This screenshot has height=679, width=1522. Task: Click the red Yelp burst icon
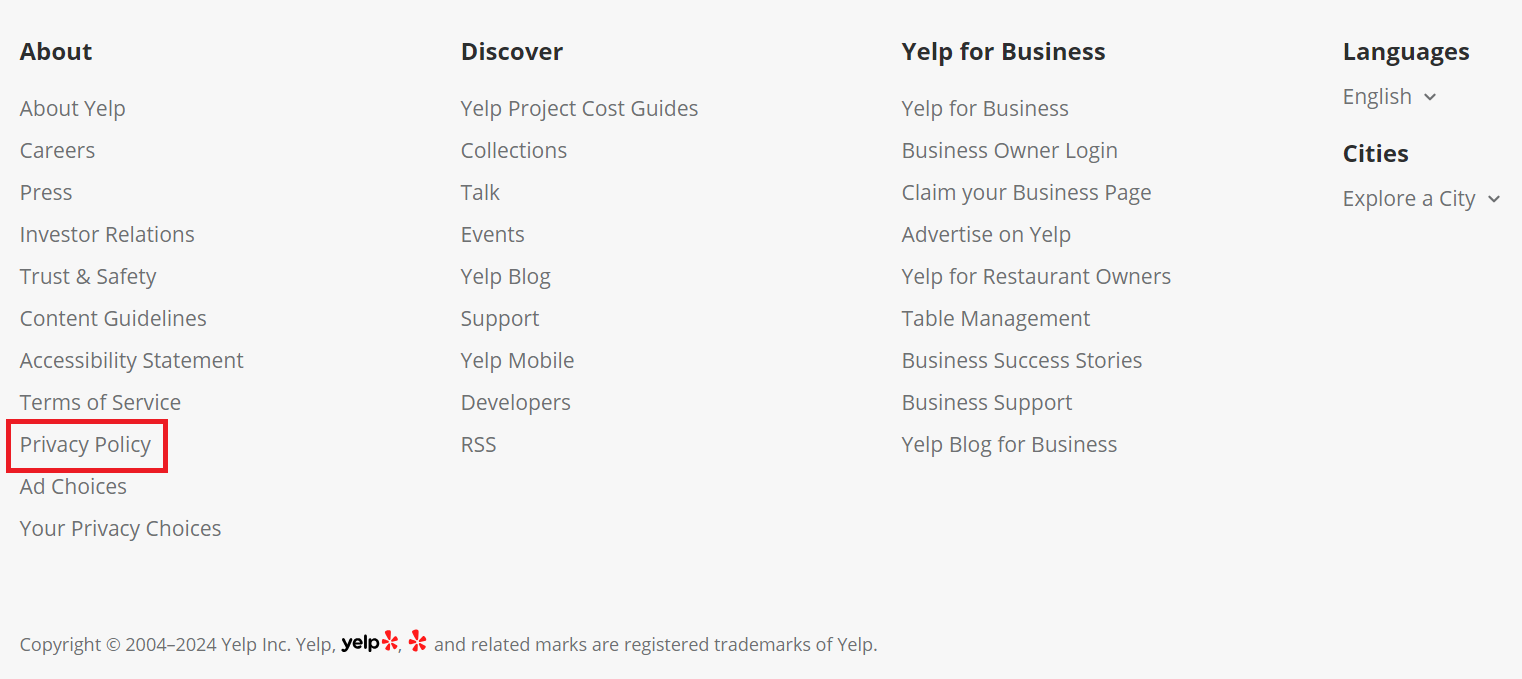[417, 642]
